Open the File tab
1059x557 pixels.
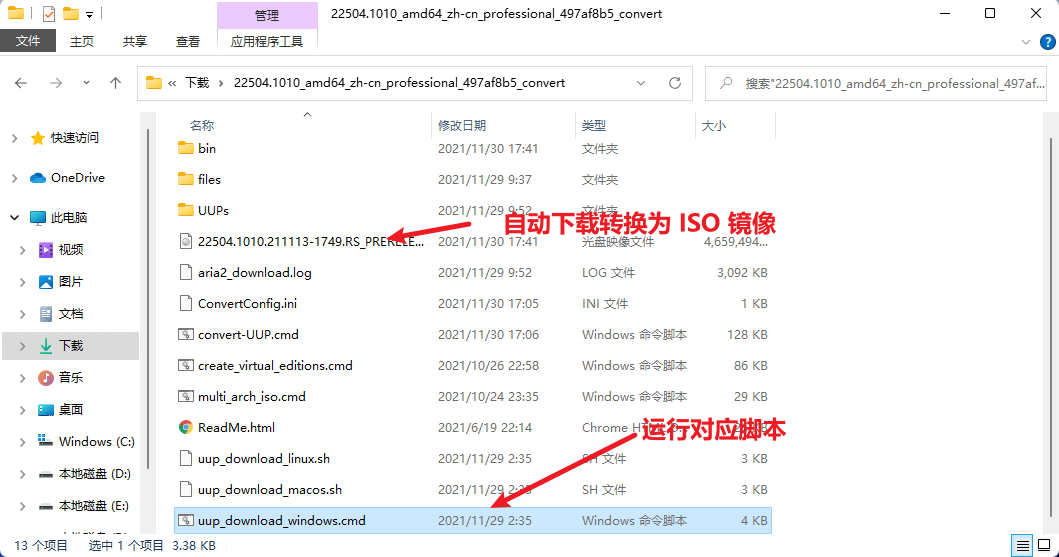click(28, 41)
